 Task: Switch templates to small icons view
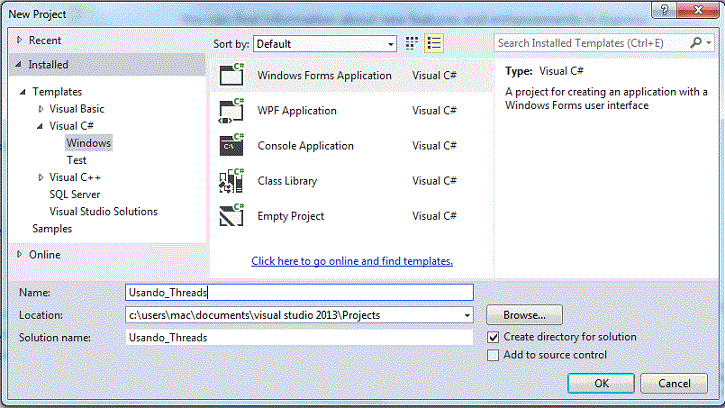(412, 43)
